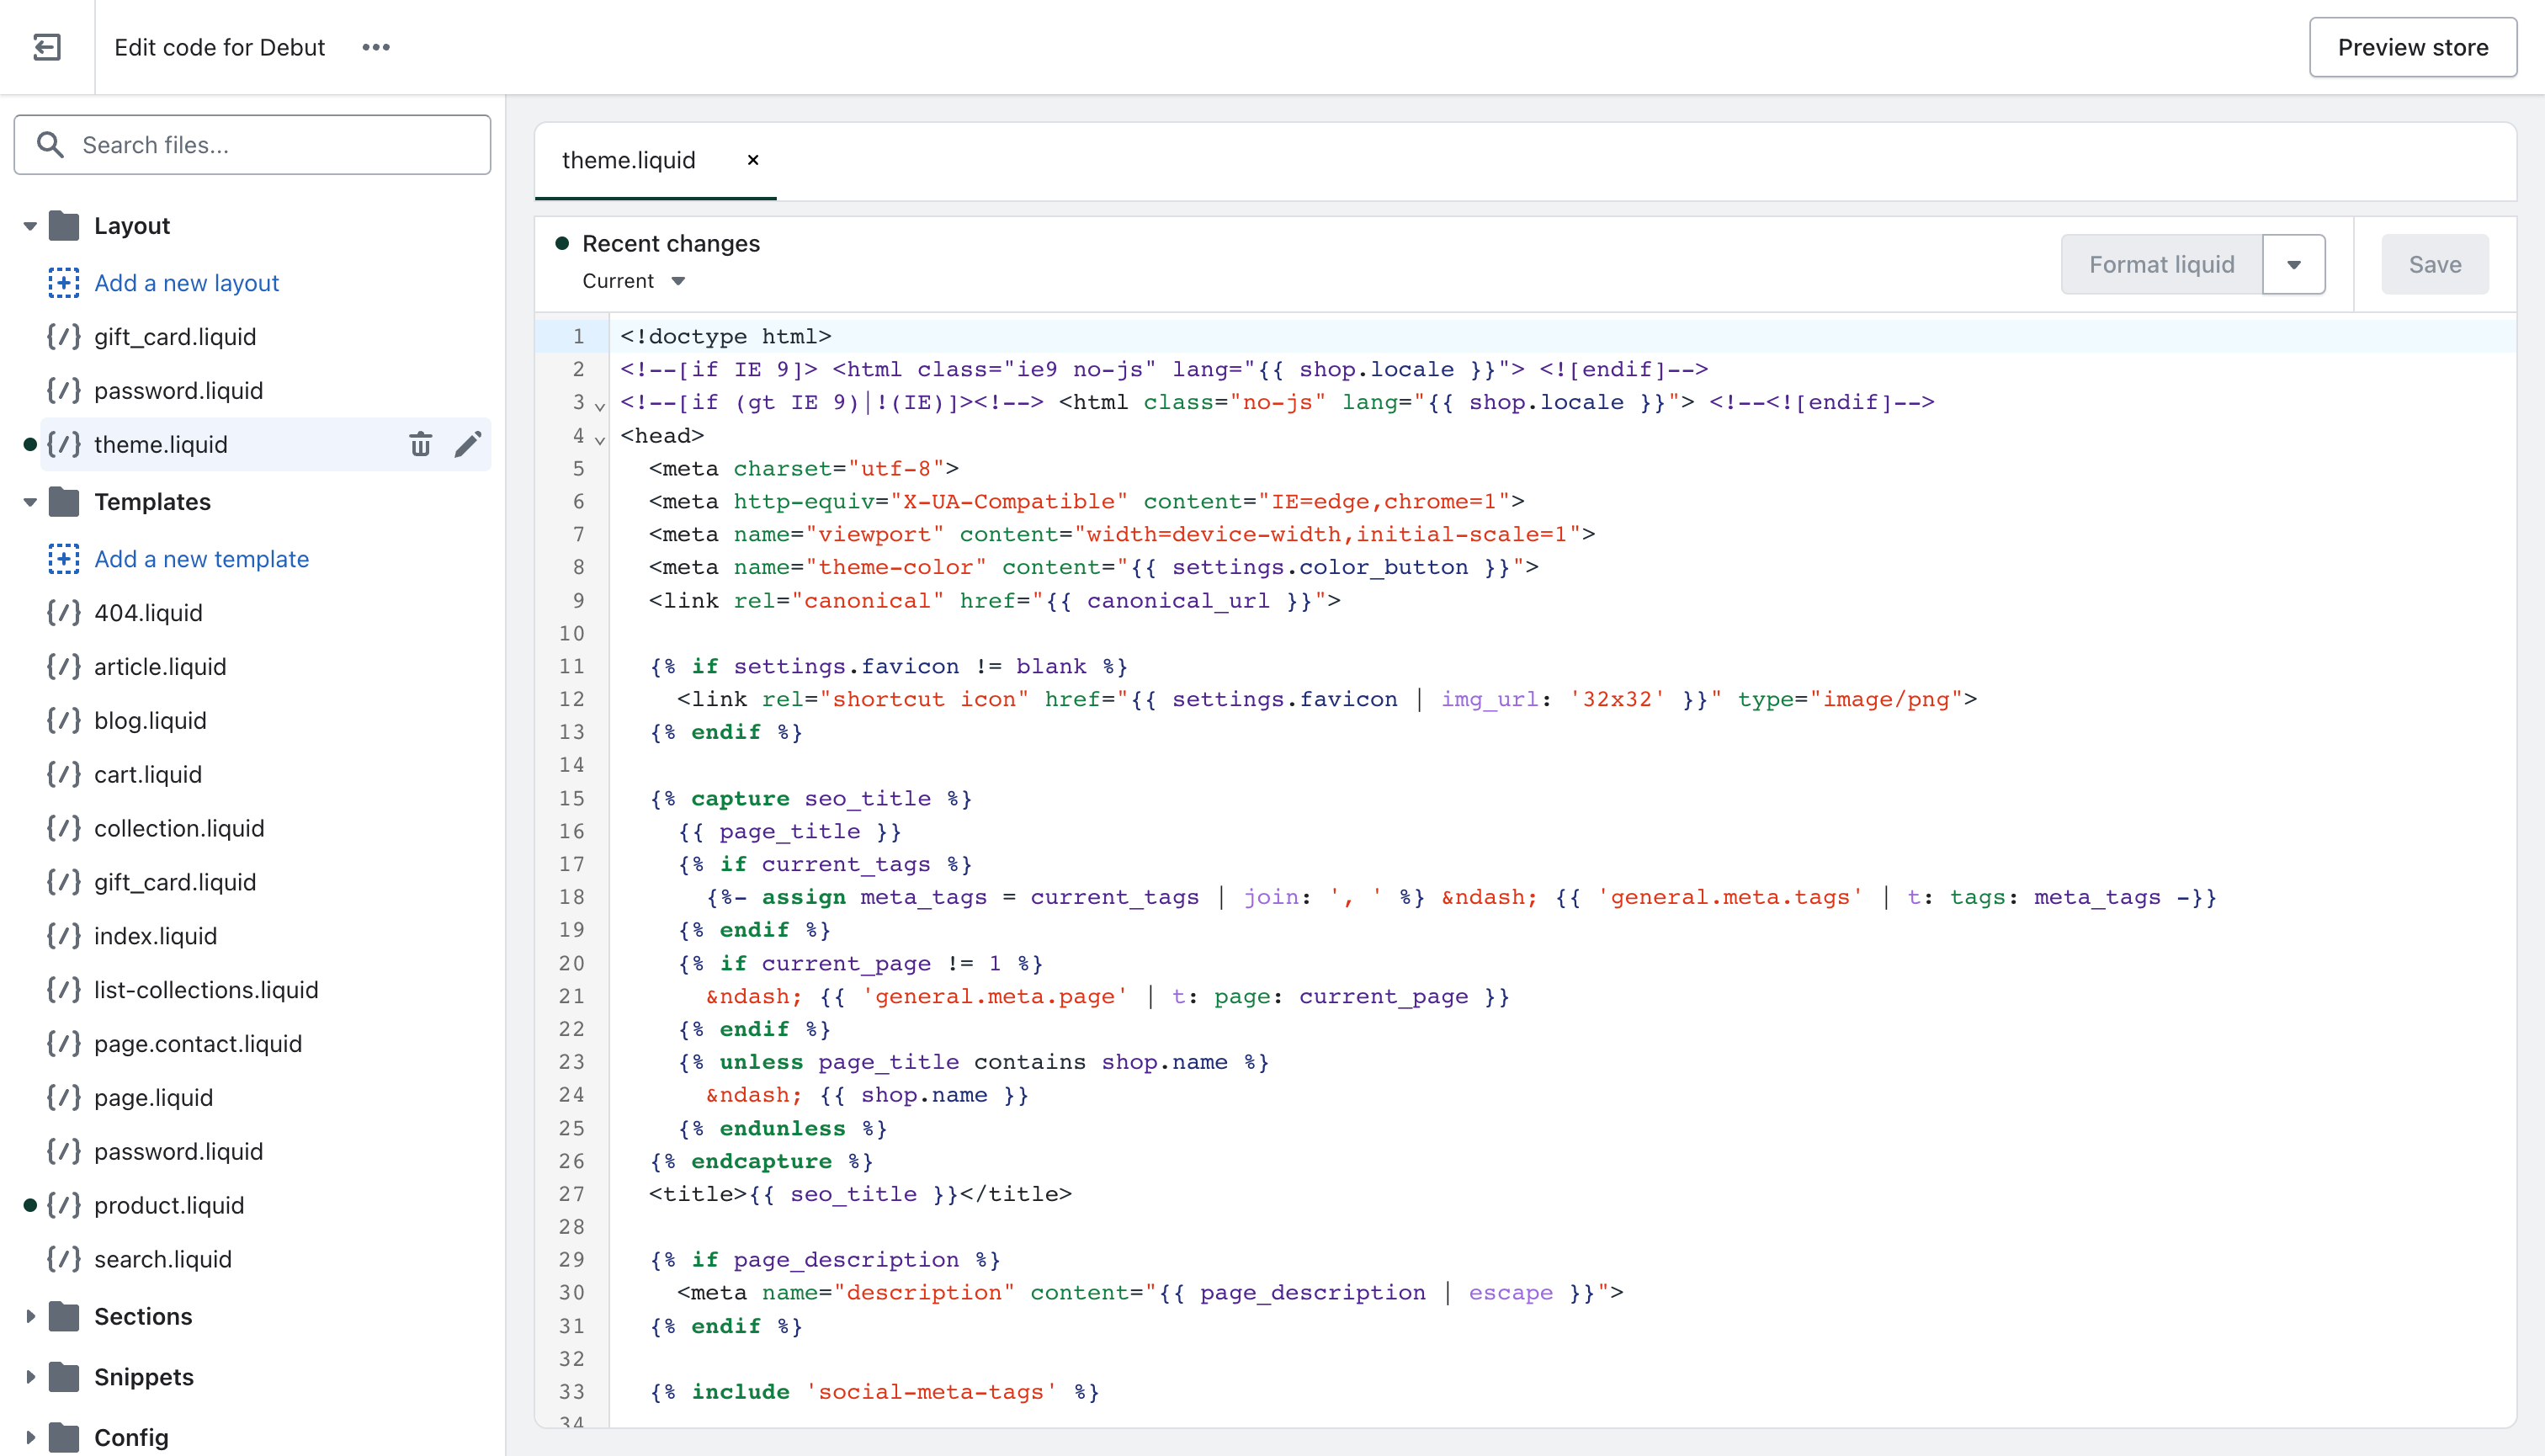Open article.liquid template file

160,667
